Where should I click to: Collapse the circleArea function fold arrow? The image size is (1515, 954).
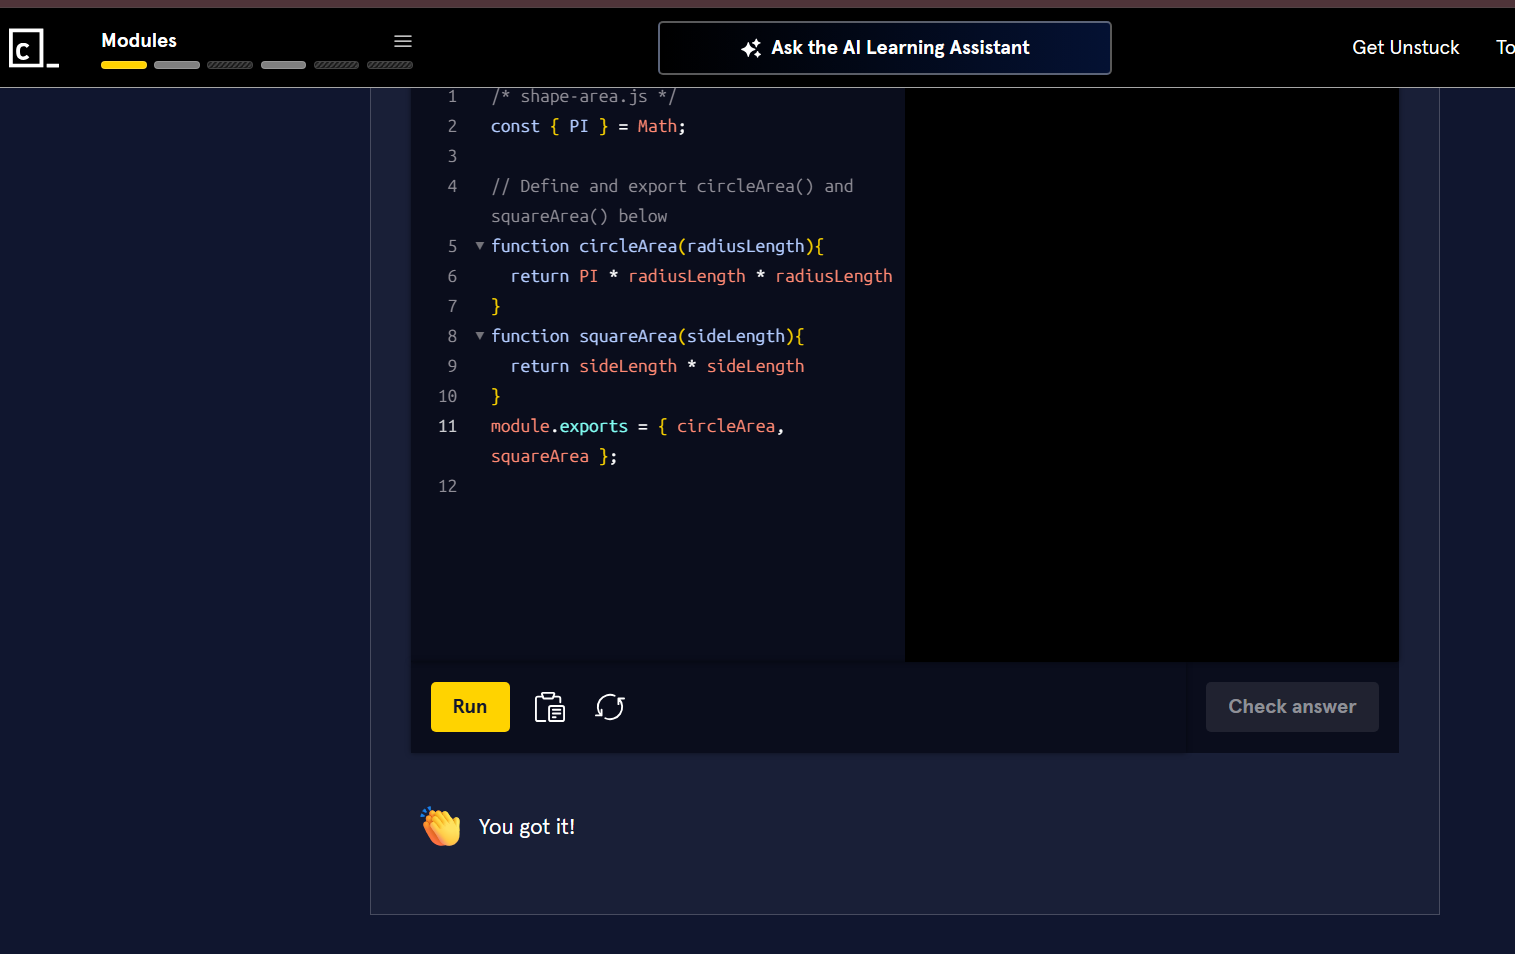point(480,246)
